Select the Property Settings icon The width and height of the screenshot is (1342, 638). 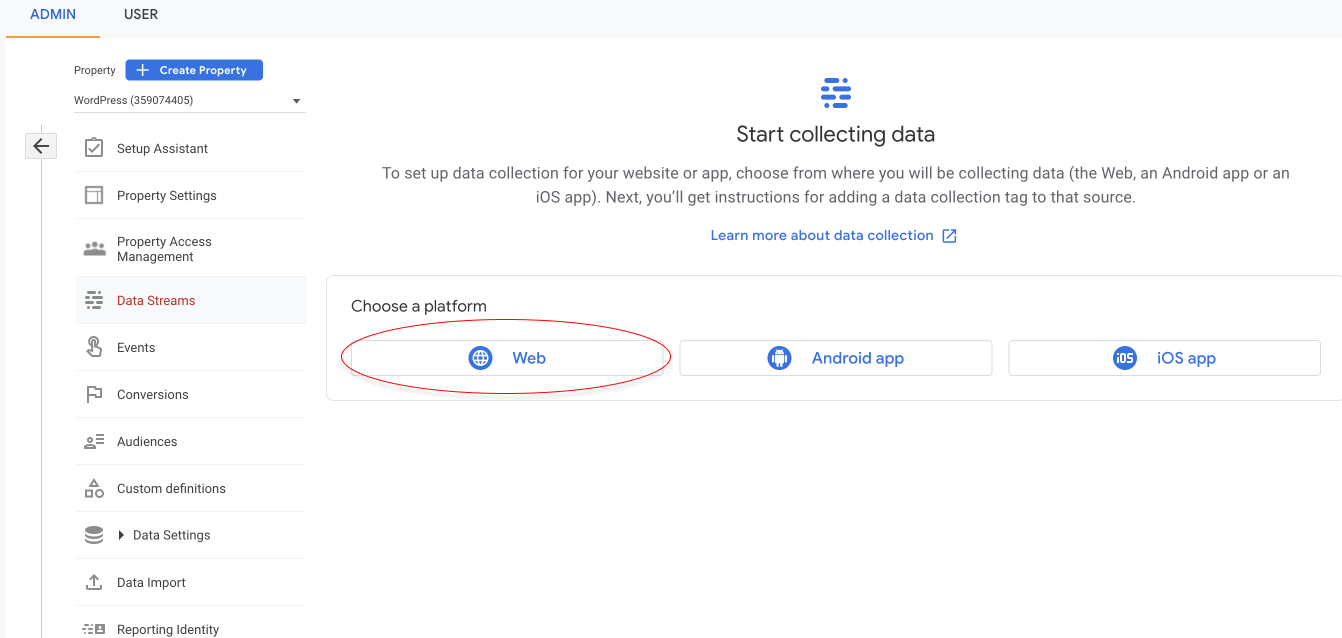94,194
